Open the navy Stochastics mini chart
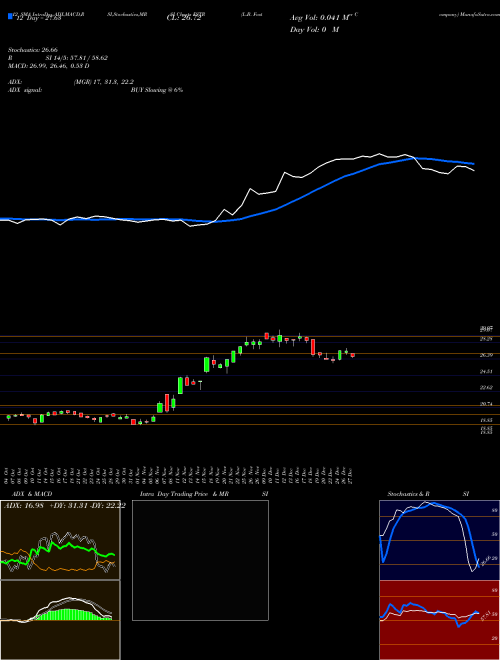This screenshot has width=500, height=660. (439, 540)
